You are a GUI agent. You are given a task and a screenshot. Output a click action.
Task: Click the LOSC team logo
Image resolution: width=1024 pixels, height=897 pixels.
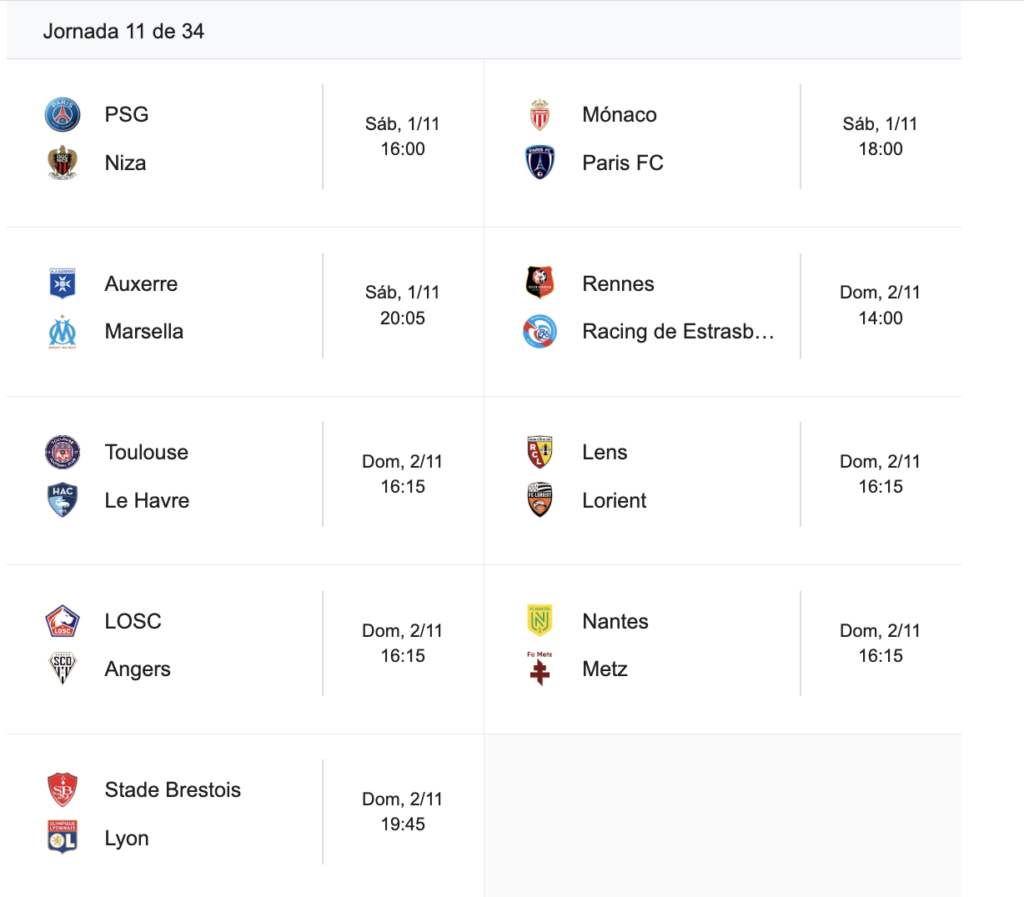coord(62,622)
